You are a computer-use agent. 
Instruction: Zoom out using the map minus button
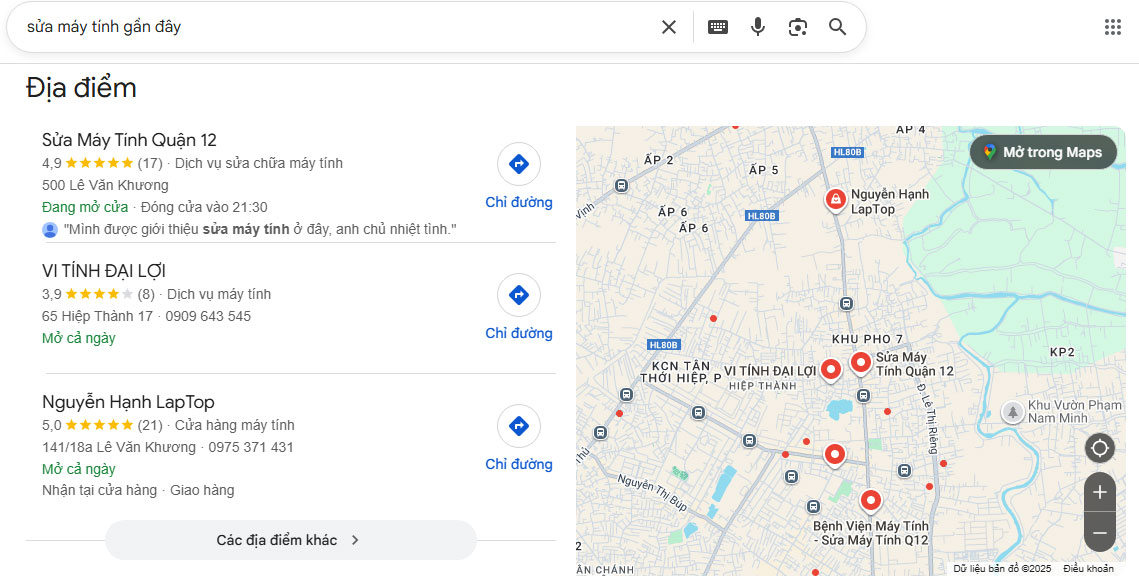1099,533
